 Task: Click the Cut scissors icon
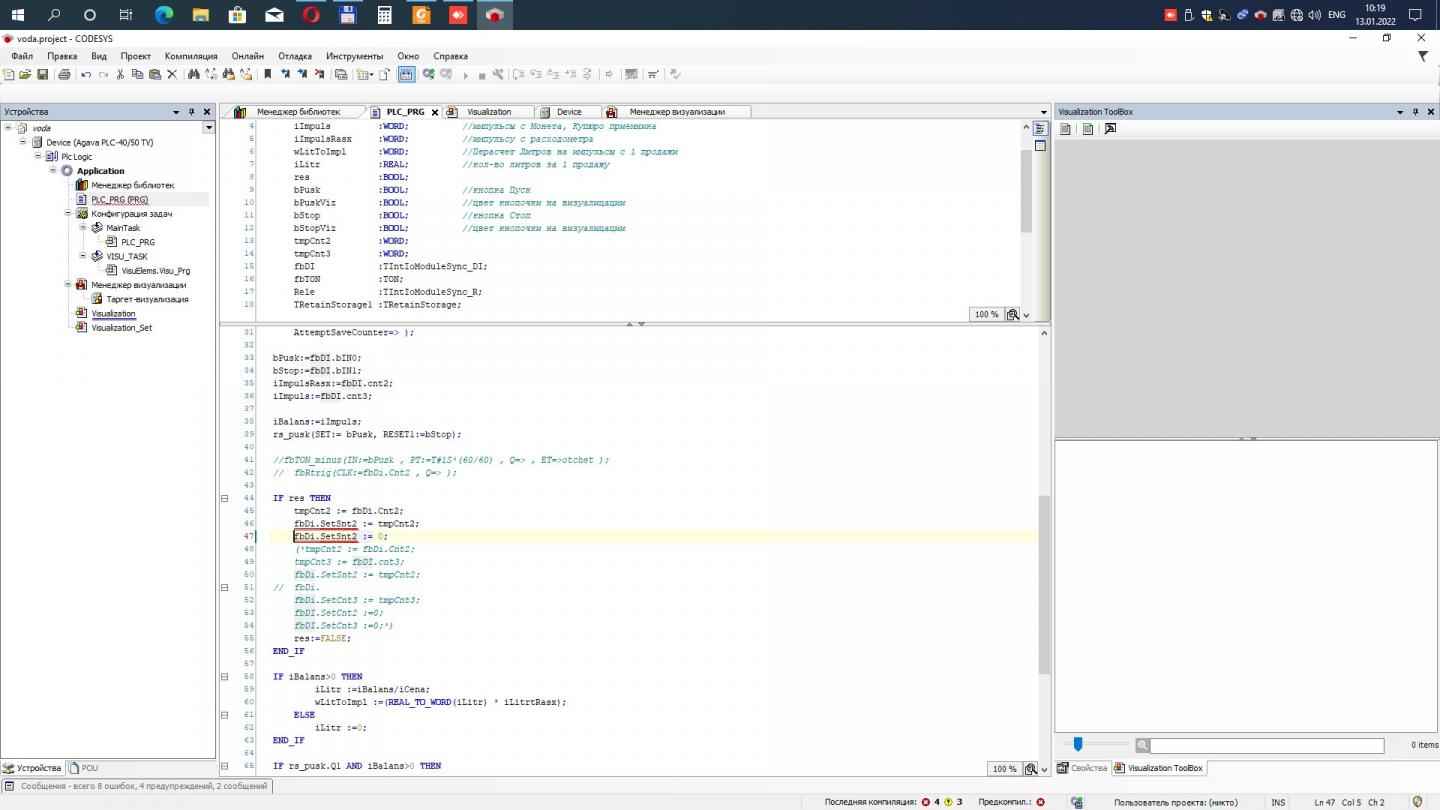point(121,74)
